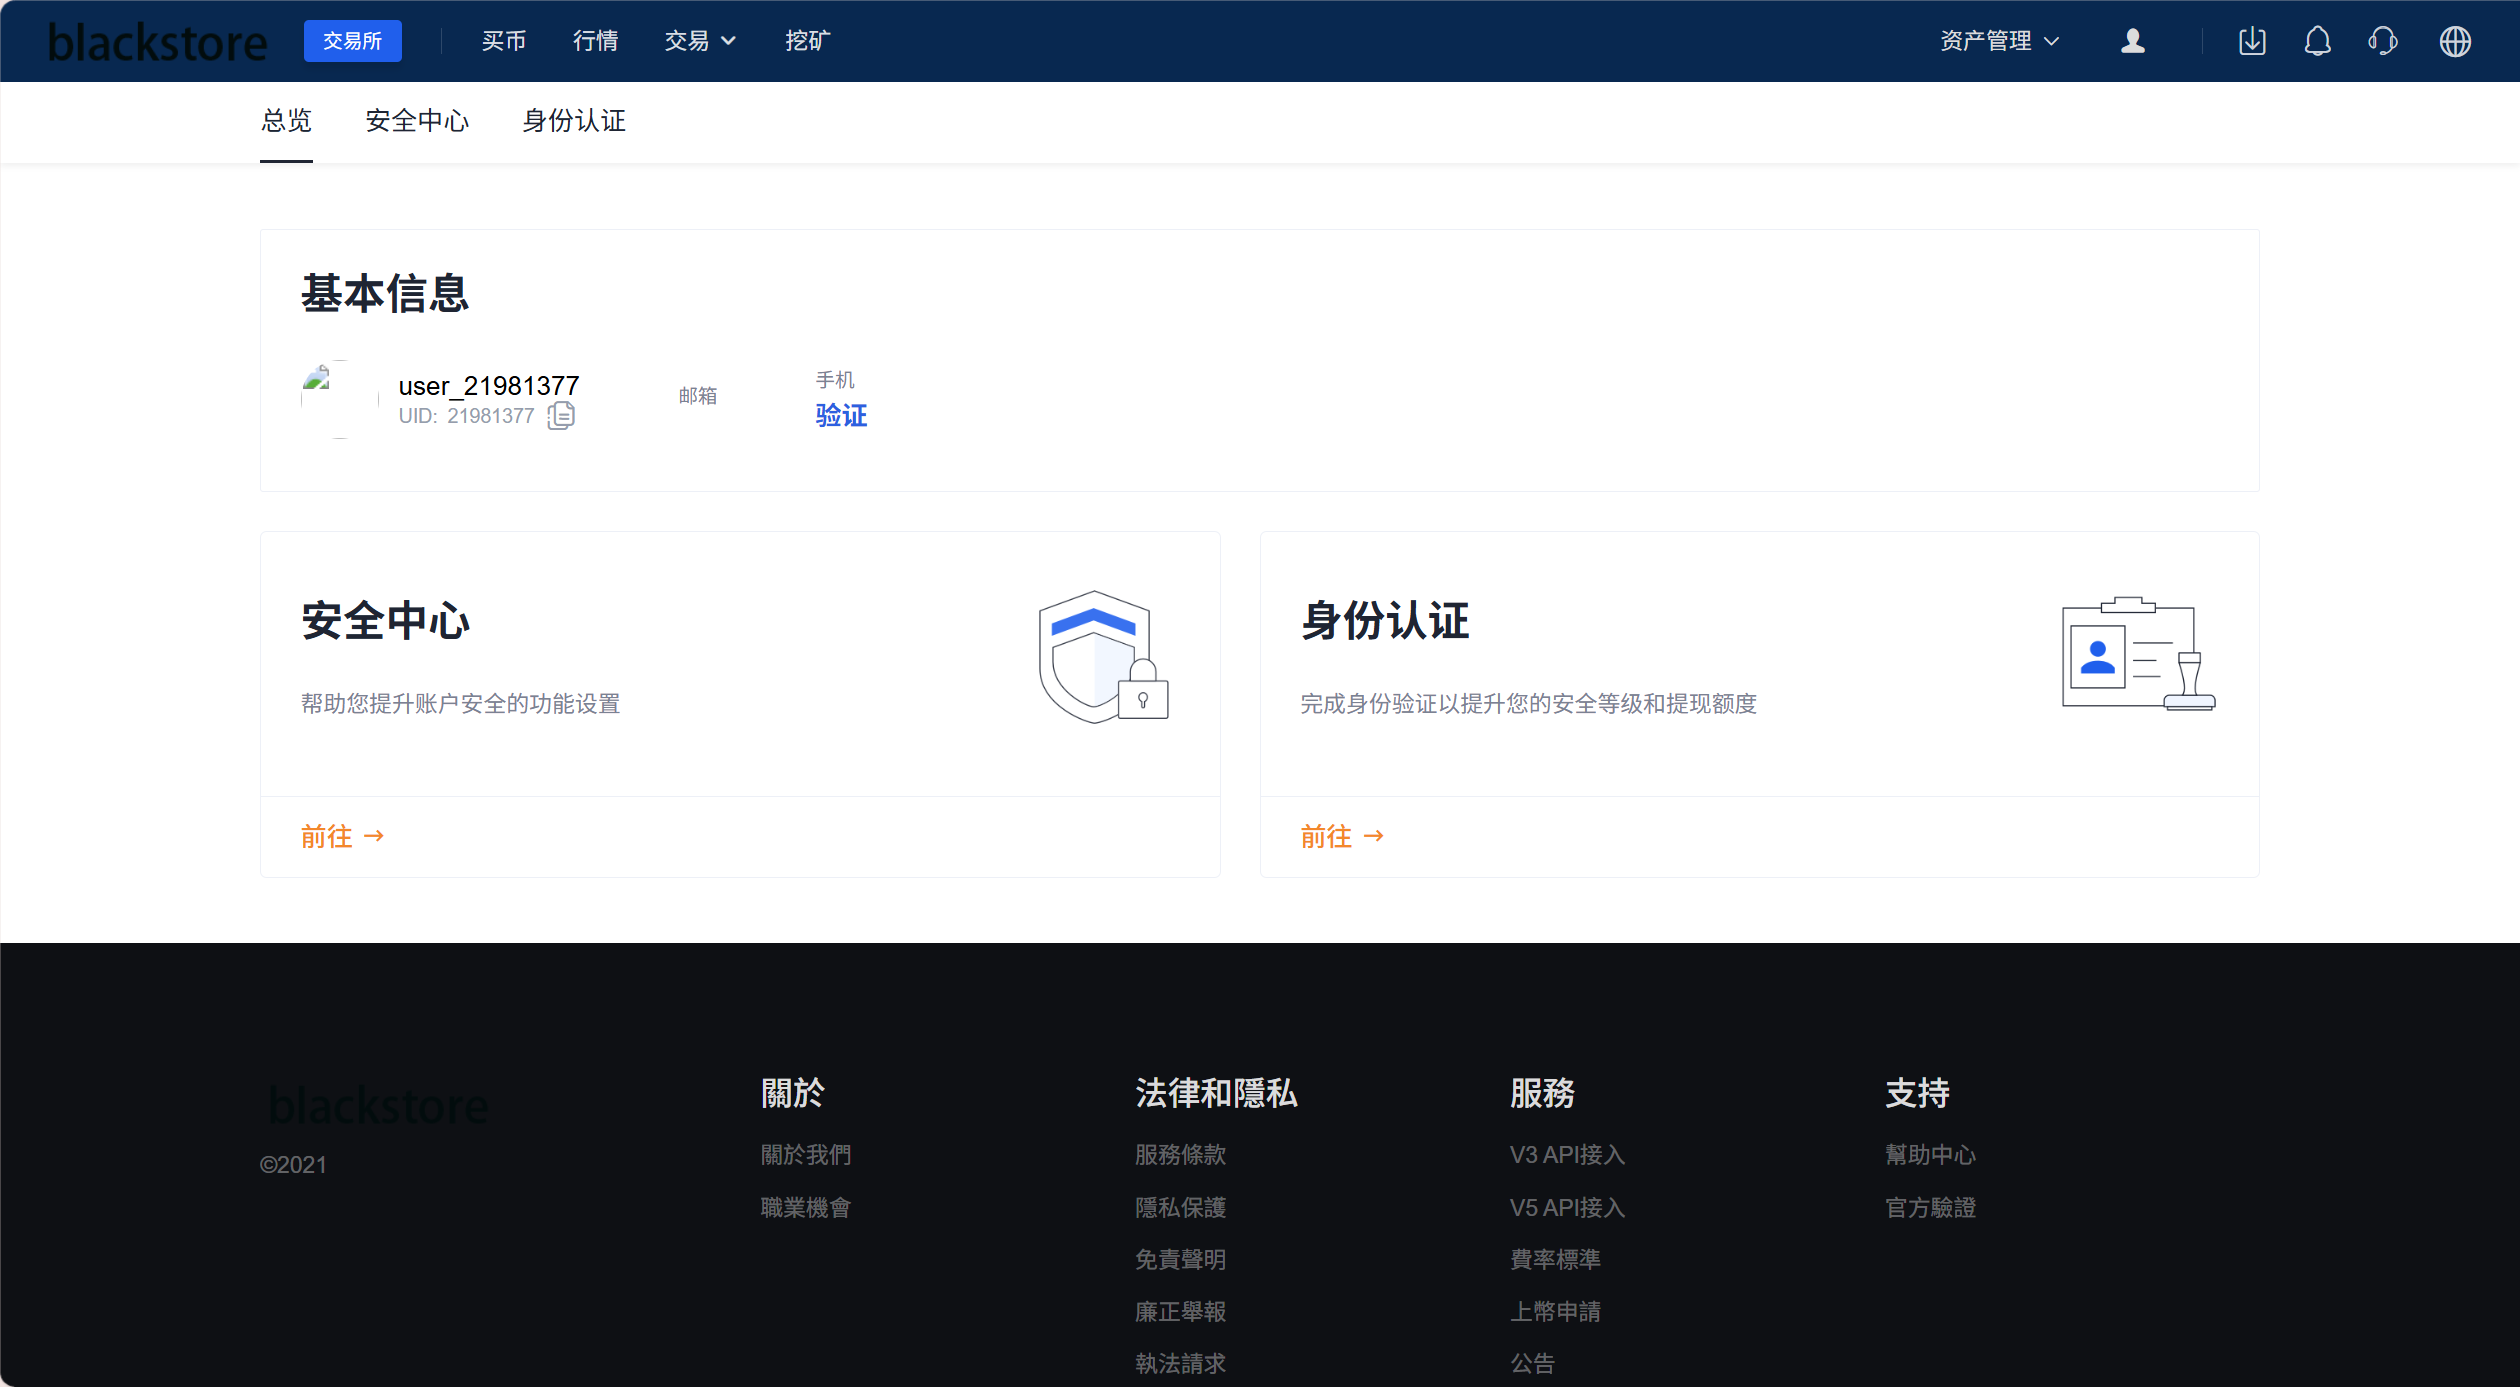
Task: Switch to the 安全中心 tab
Action: (x=416, y=121)
